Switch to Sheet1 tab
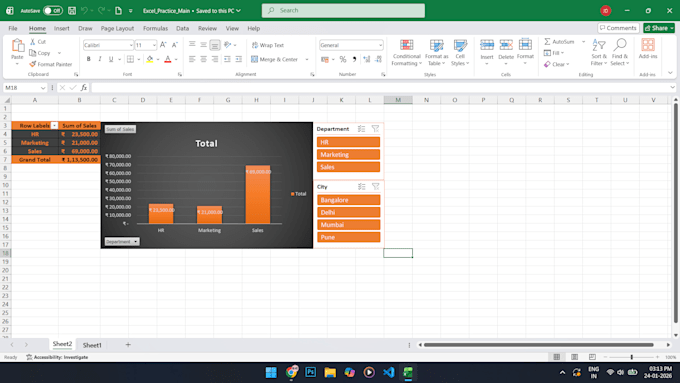The image size is (680, 383). coord(92,345)
